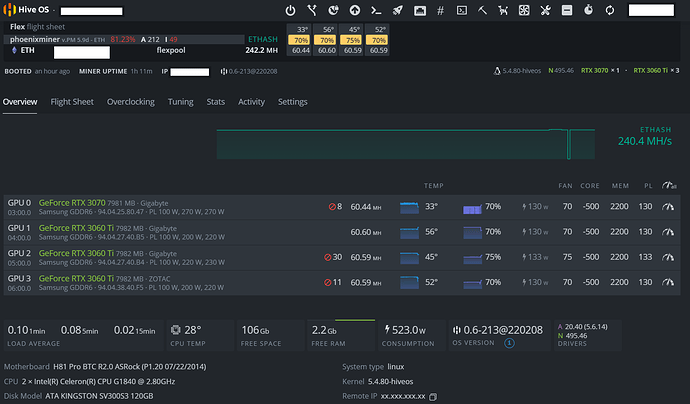This screenshot has height=404, width=690.
Task: Click GPU 1 GeForce RTX 3060 Ti name
Action: coord(76,228)
